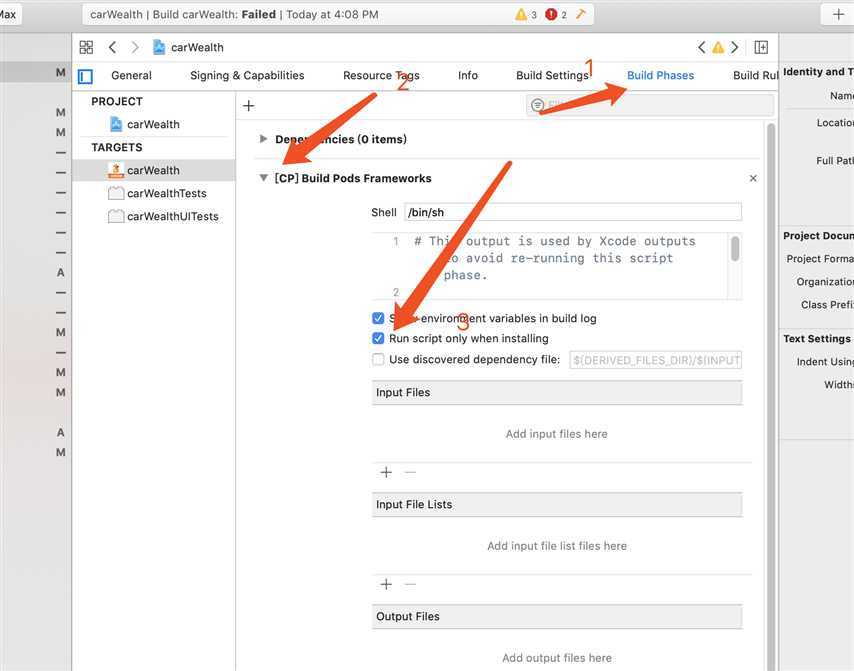Image resolution: width=854 pixels, height=671 pixels.
Task: Open the Build Settings tab
Action: pos(552,76)
